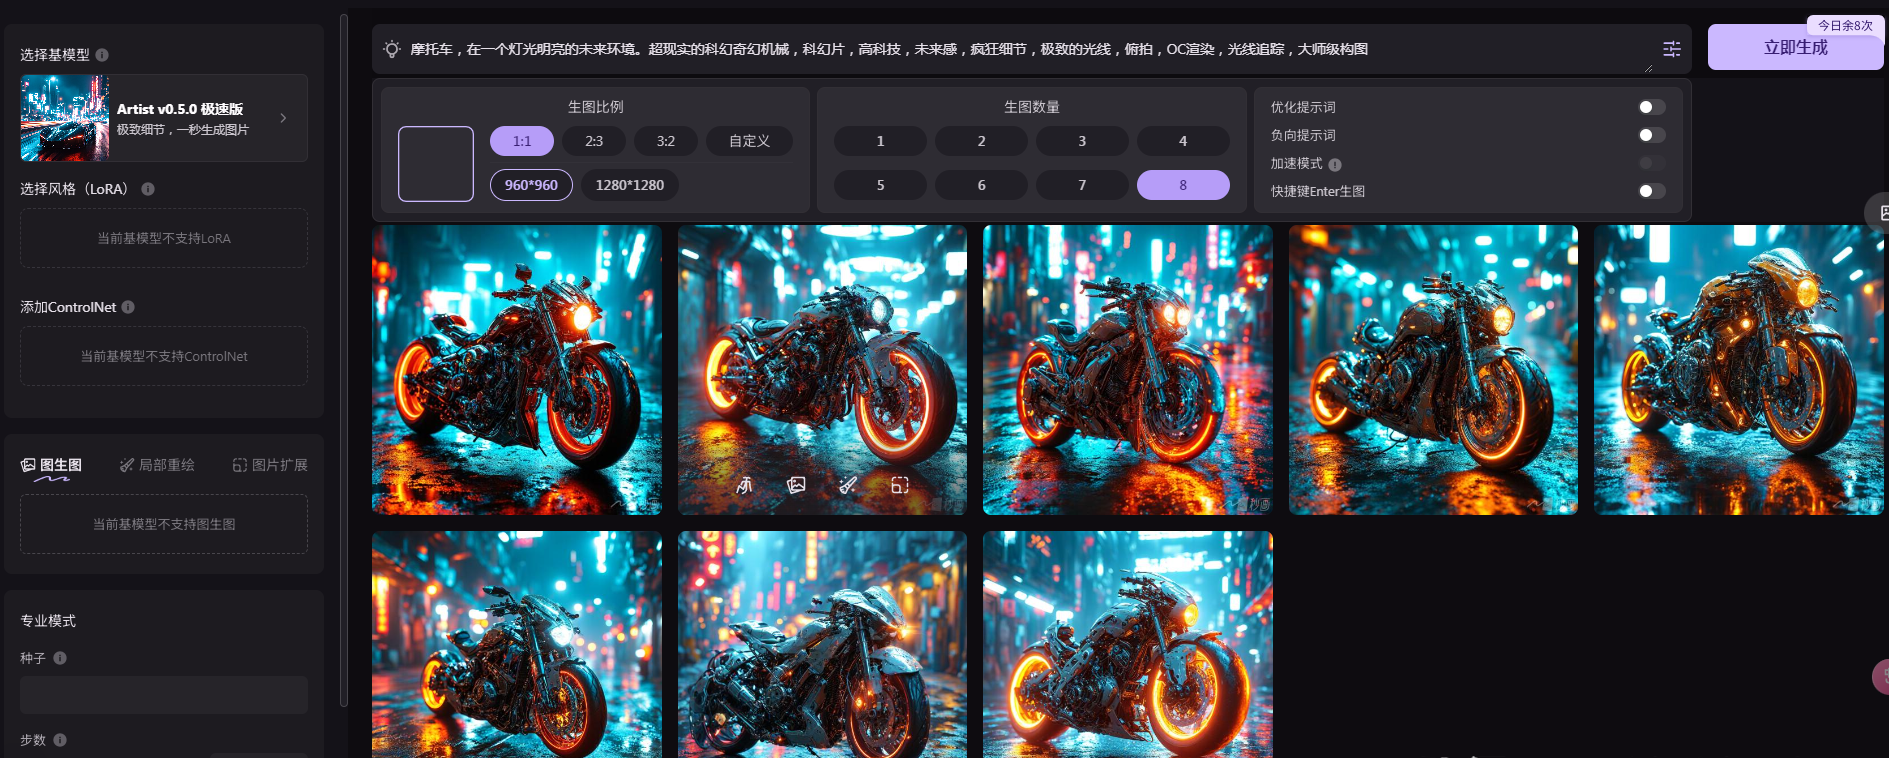Click the left panel vertical scrollbar

[344, 360]
